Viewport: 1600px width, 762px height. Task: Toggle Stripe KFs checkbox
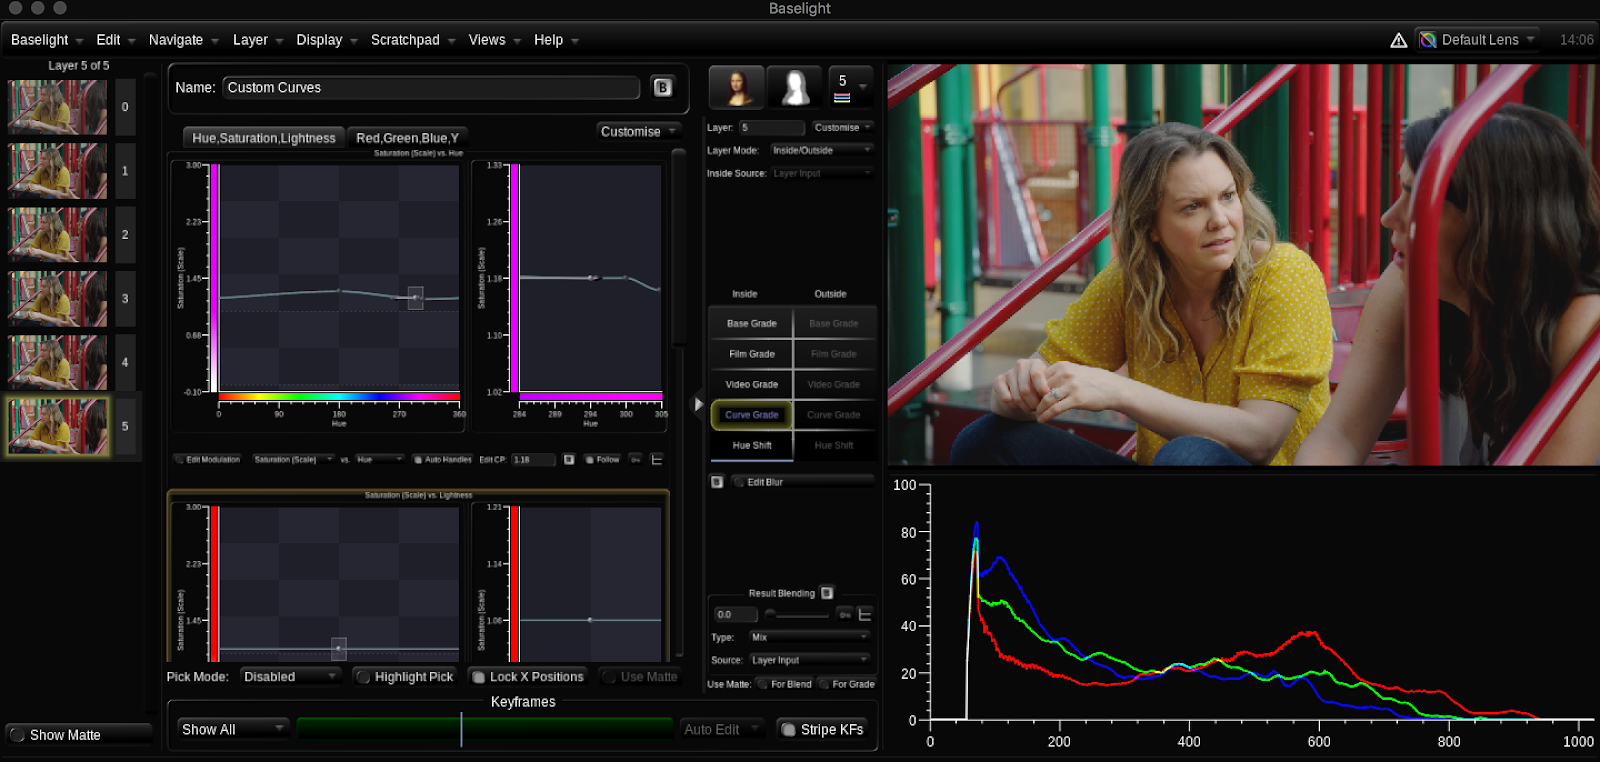[821, 730]
